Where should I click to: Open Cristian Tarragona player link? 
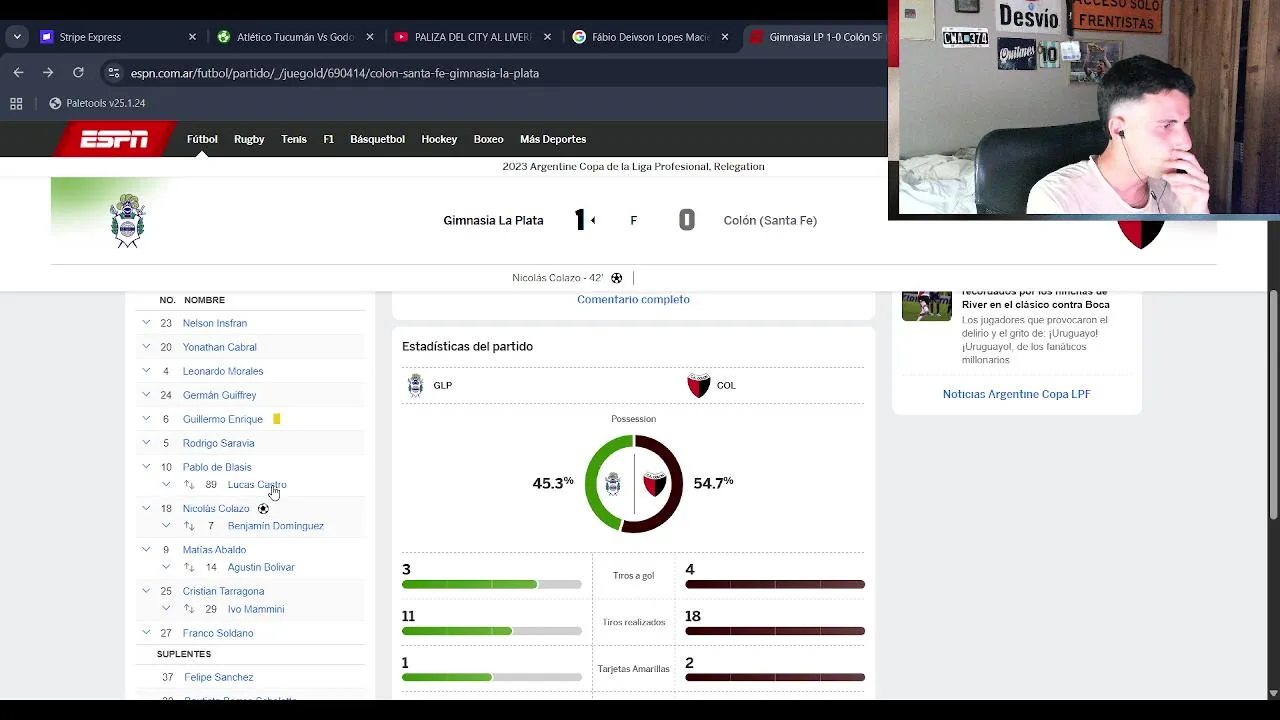tap(223, 591)
